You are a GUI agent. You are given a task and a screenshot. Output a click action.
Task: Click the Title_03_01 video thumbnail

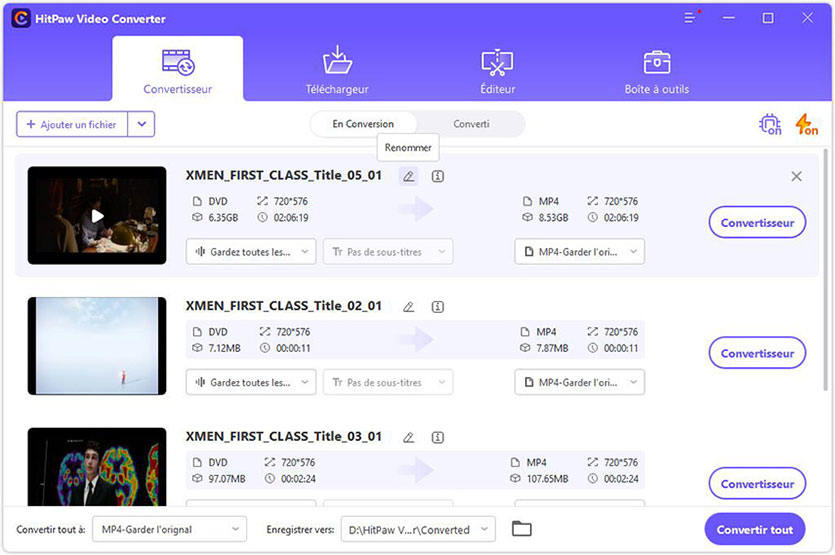click(97, 467)
